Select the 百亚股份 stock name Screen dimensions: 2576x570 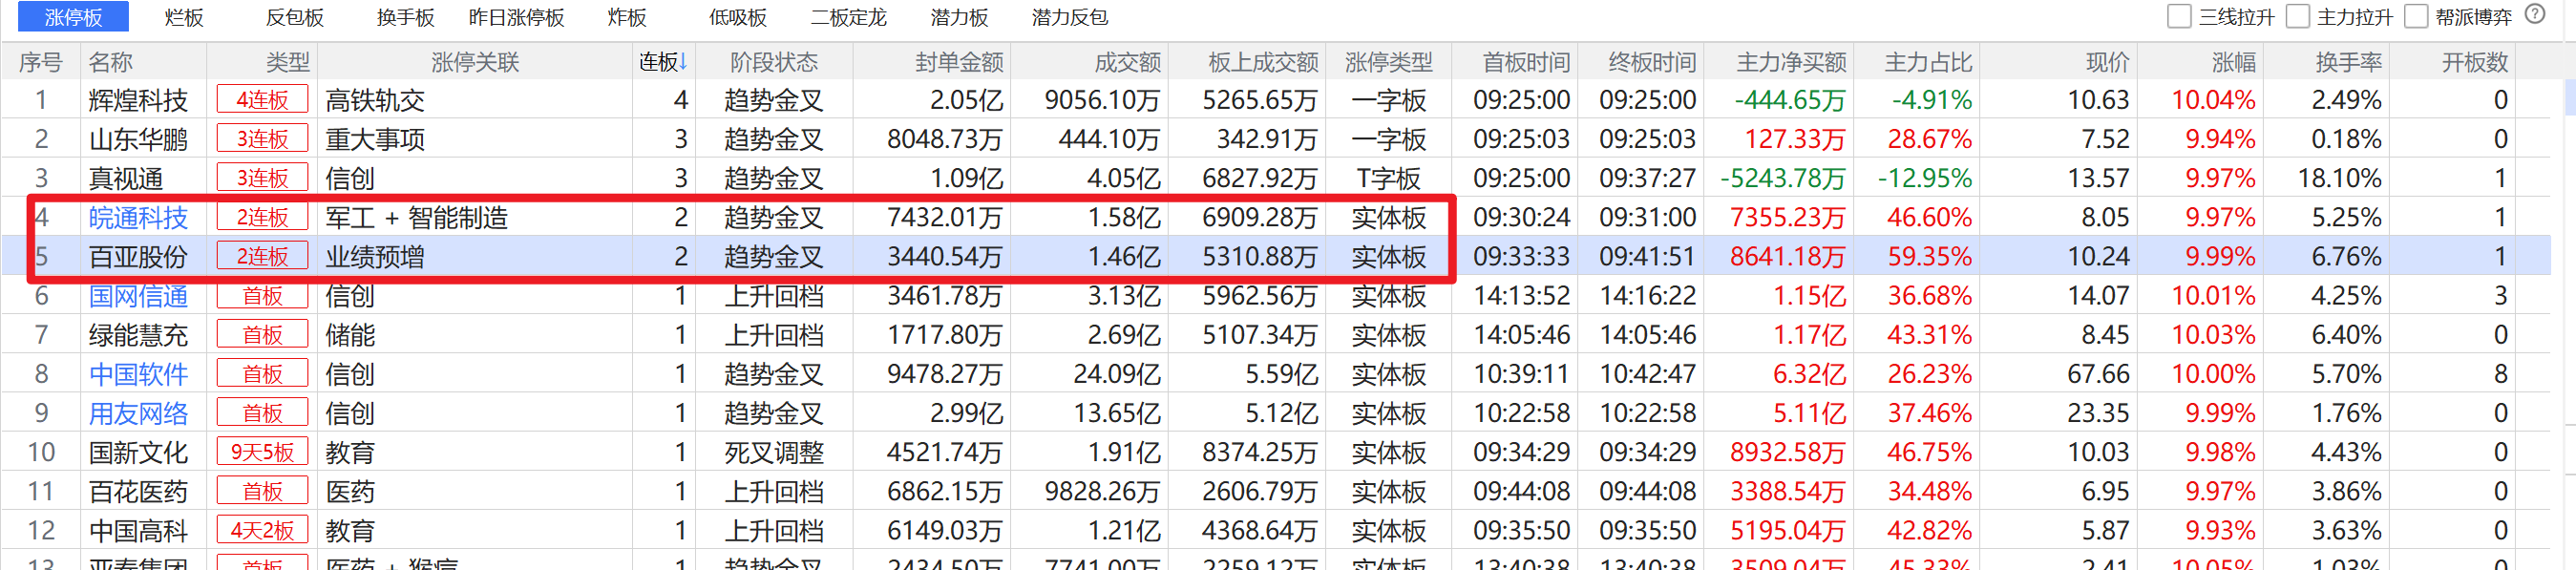point(138,257)
